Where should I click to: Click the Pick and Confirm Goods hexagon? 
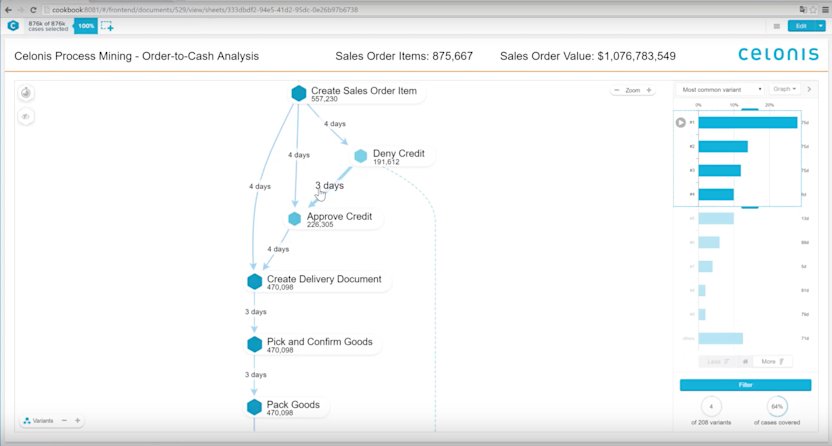(x=255, y=344)
